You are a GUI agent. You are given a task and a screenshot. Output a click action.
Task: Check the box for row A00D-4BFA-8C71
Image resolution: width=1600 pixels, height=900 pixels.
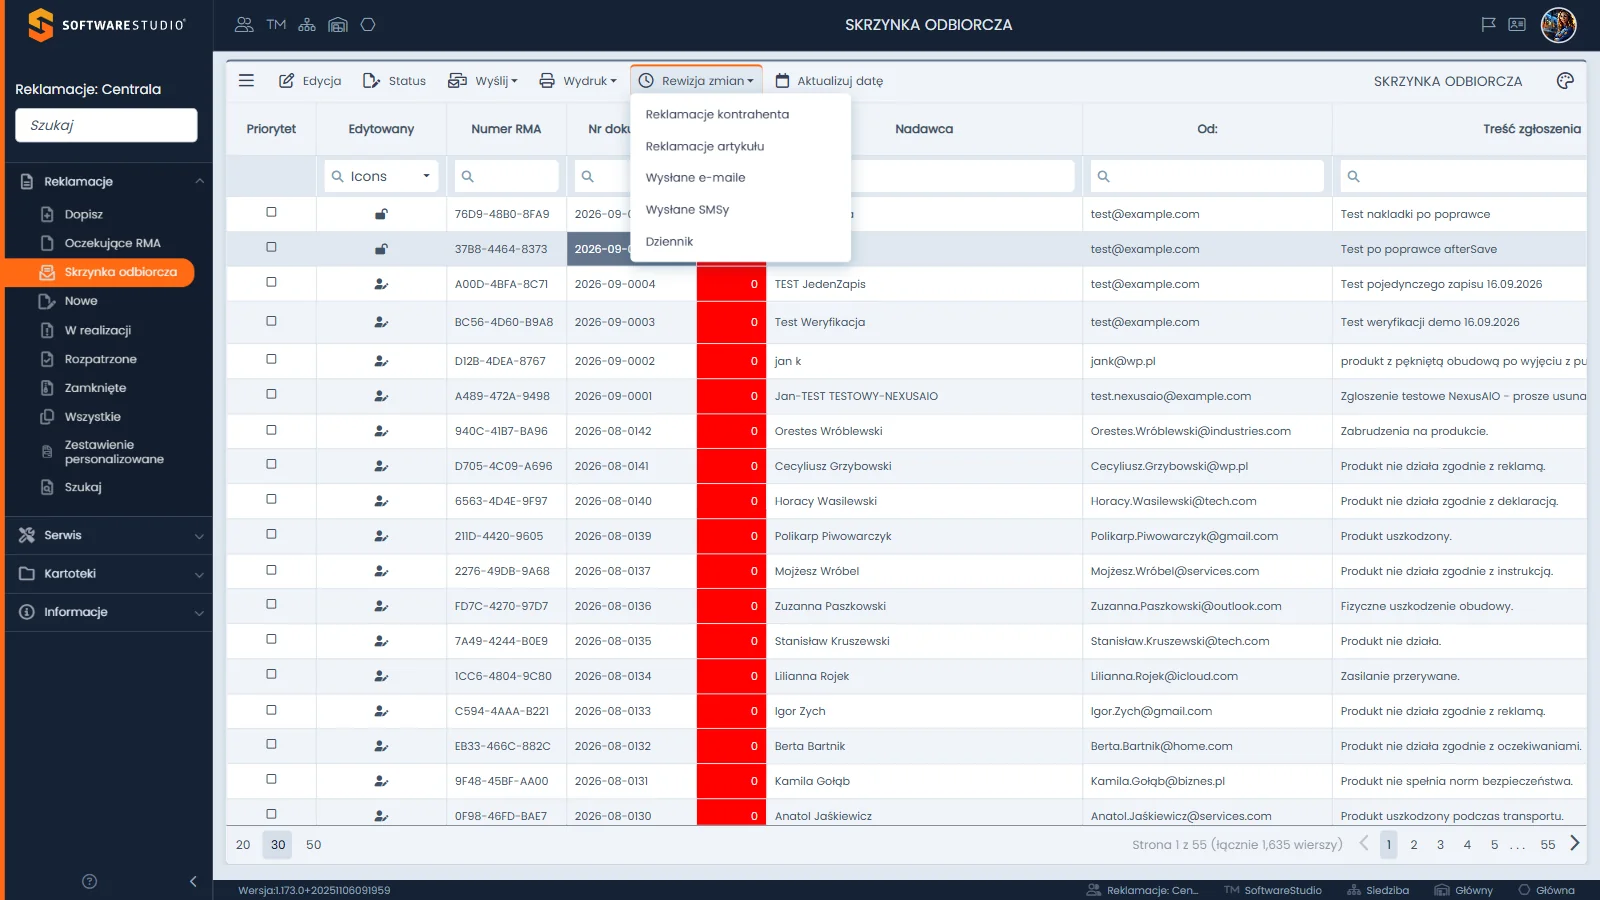click(271, 282)
